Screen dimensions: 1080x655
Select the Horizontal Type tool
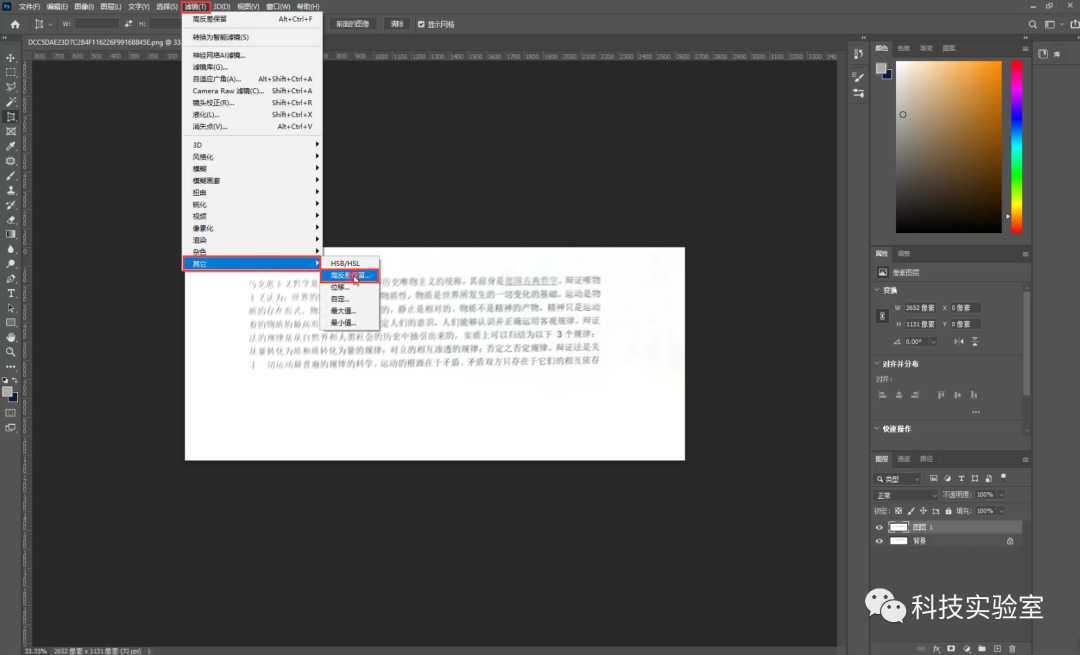[11, 293]
